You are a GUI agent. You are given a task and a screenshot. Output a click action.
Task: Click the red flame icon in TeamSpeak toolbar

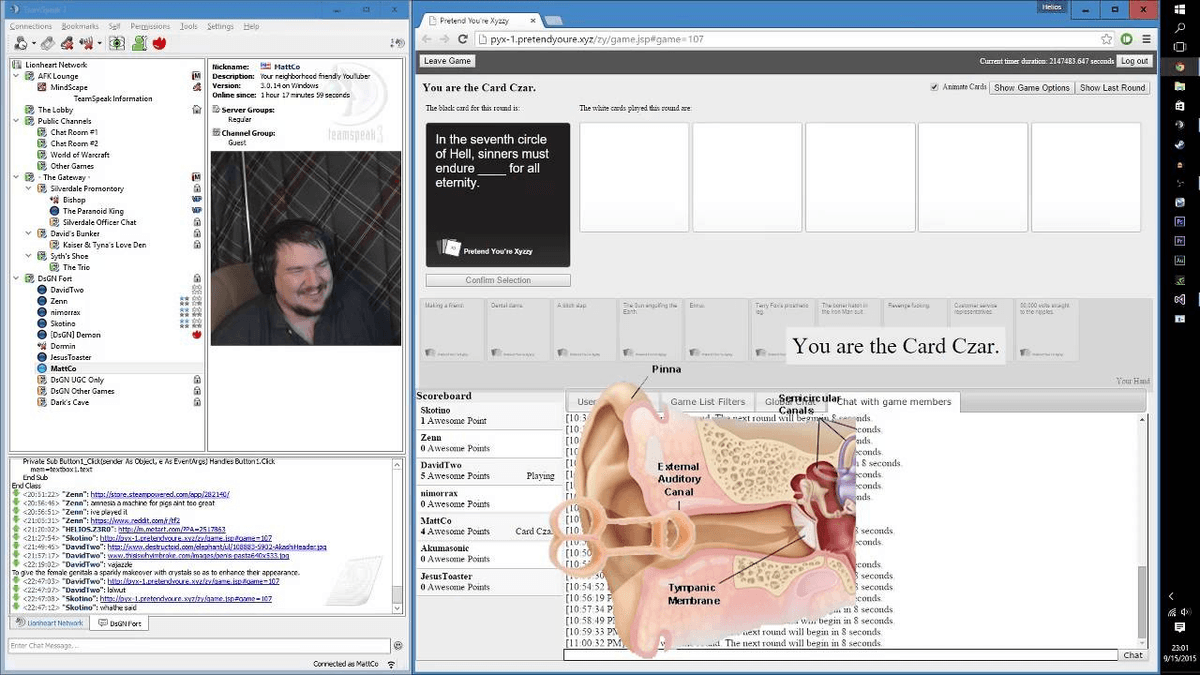158,43
